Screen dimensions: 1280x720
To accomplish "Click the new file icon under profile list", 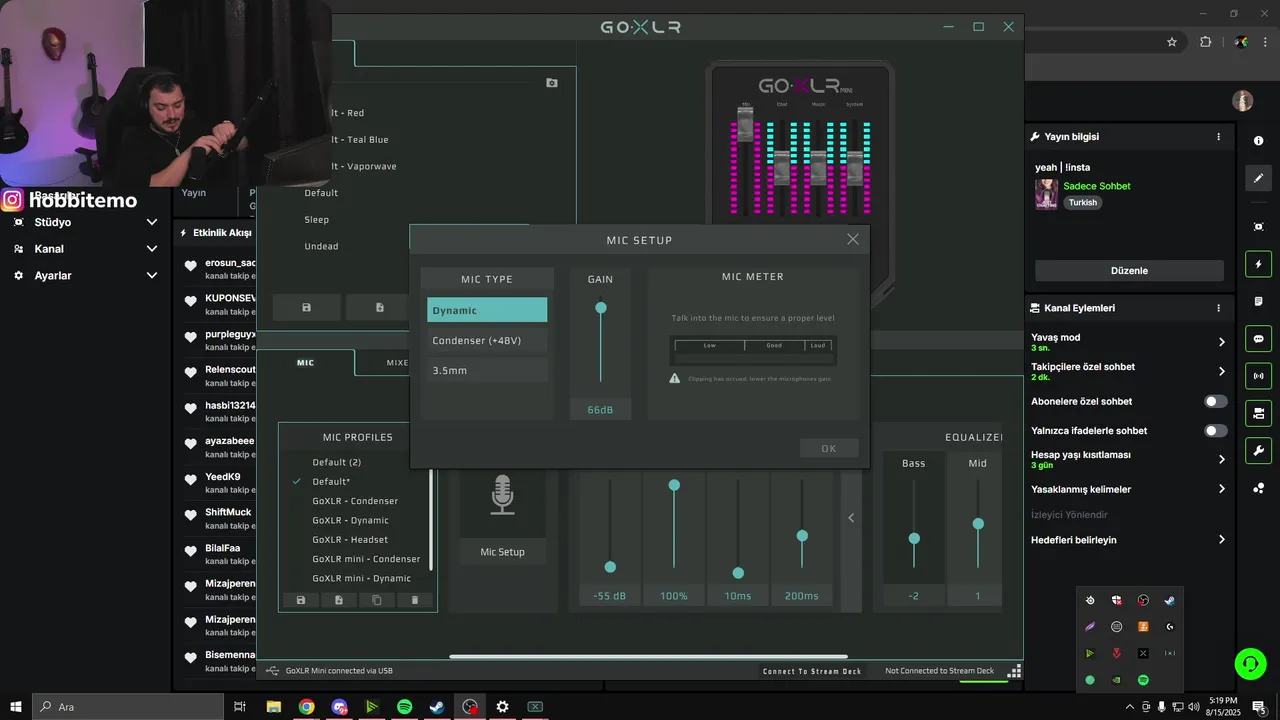I will [x=380, y=307].
